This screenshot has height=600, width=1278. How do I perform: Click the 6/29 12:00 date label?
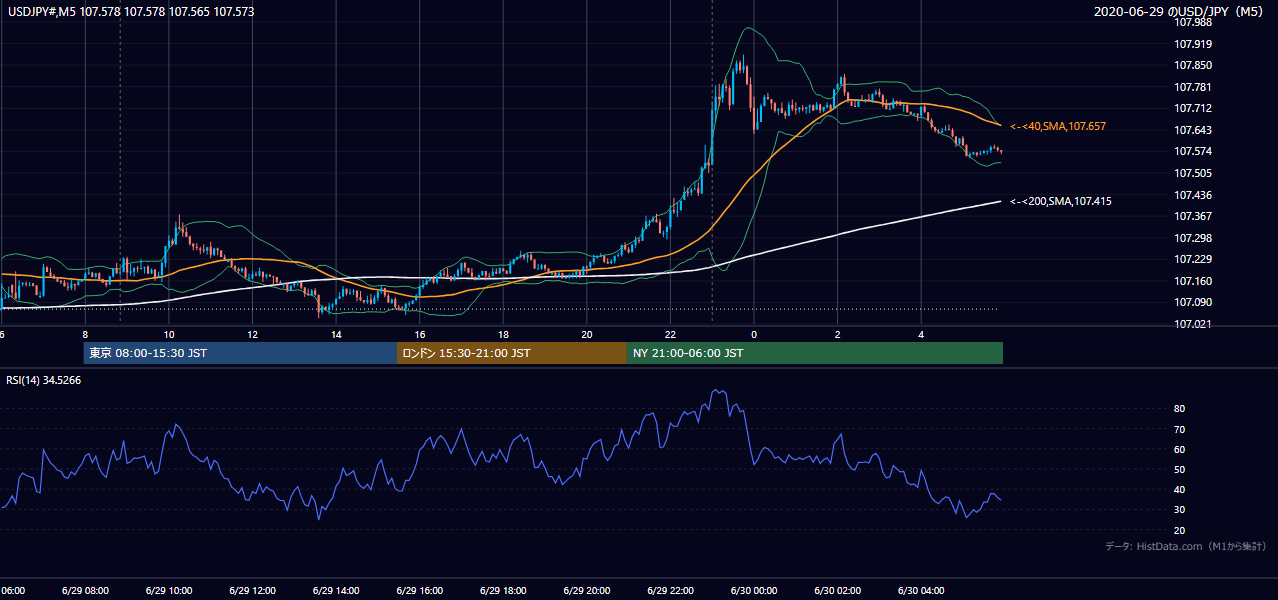252,590
